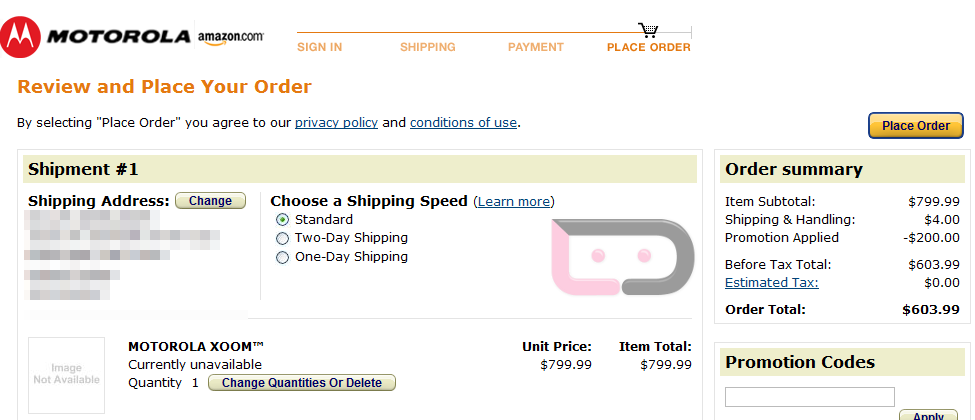
Task: Open the PLACE ORDER step
Action: pyautogui.click(x=648, y=47)
